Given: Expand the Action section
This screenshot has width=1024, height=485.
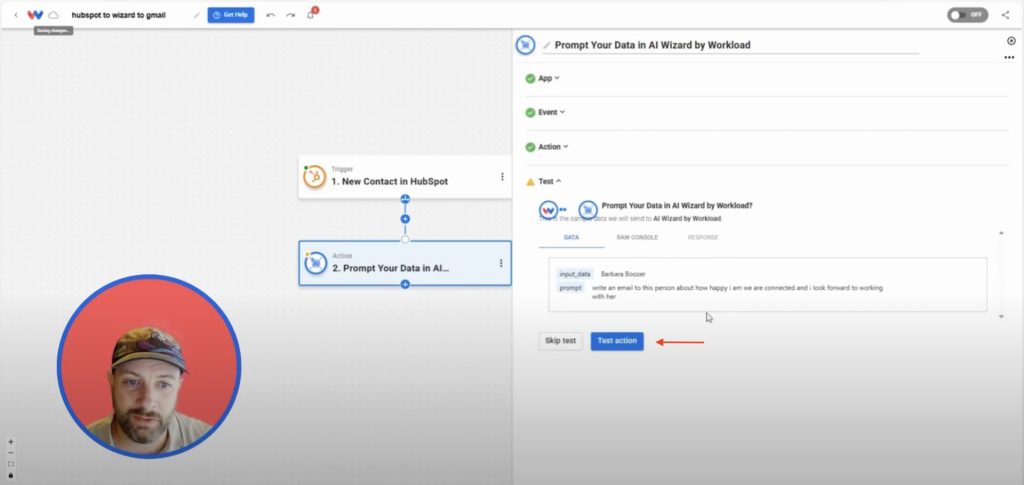Looking at the screenshot, I should point(553,147).
